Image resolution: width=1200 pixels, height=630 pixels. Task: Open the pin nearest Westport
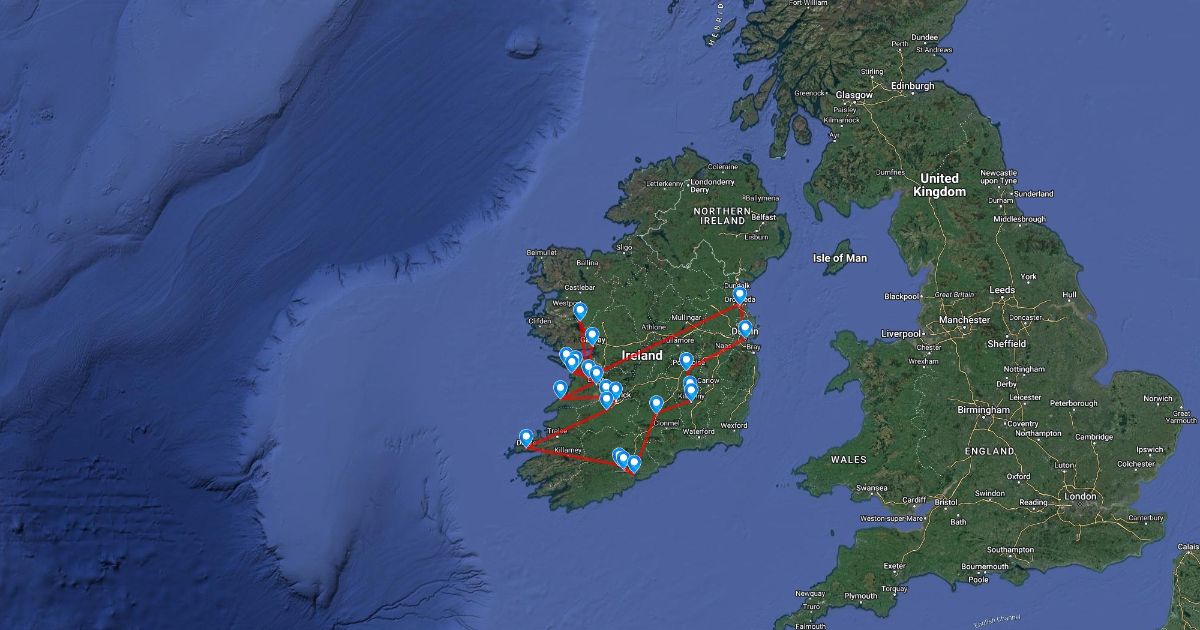[580, 311]
